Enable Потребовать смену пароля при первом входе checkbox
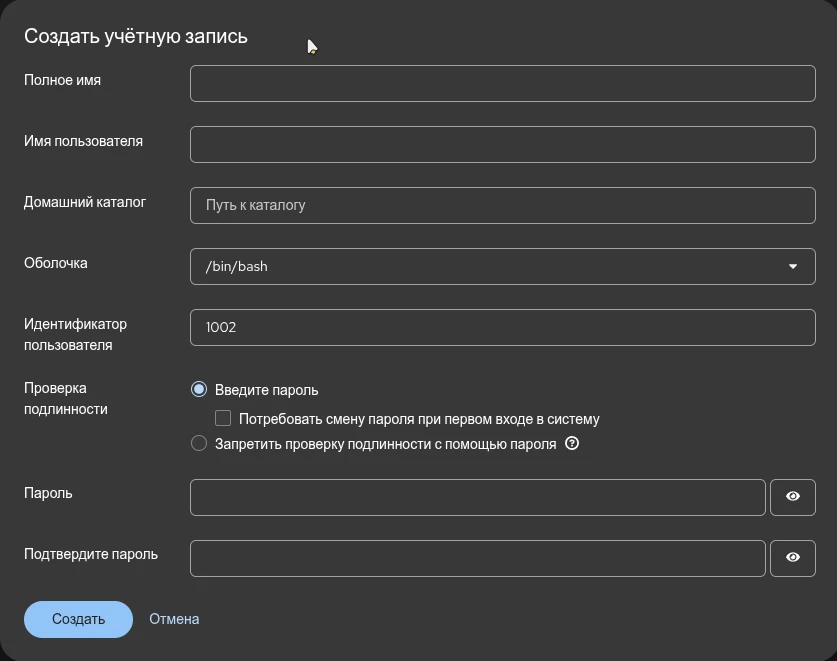Viewport: 837px width, 661px height. (x=223, y=419)
